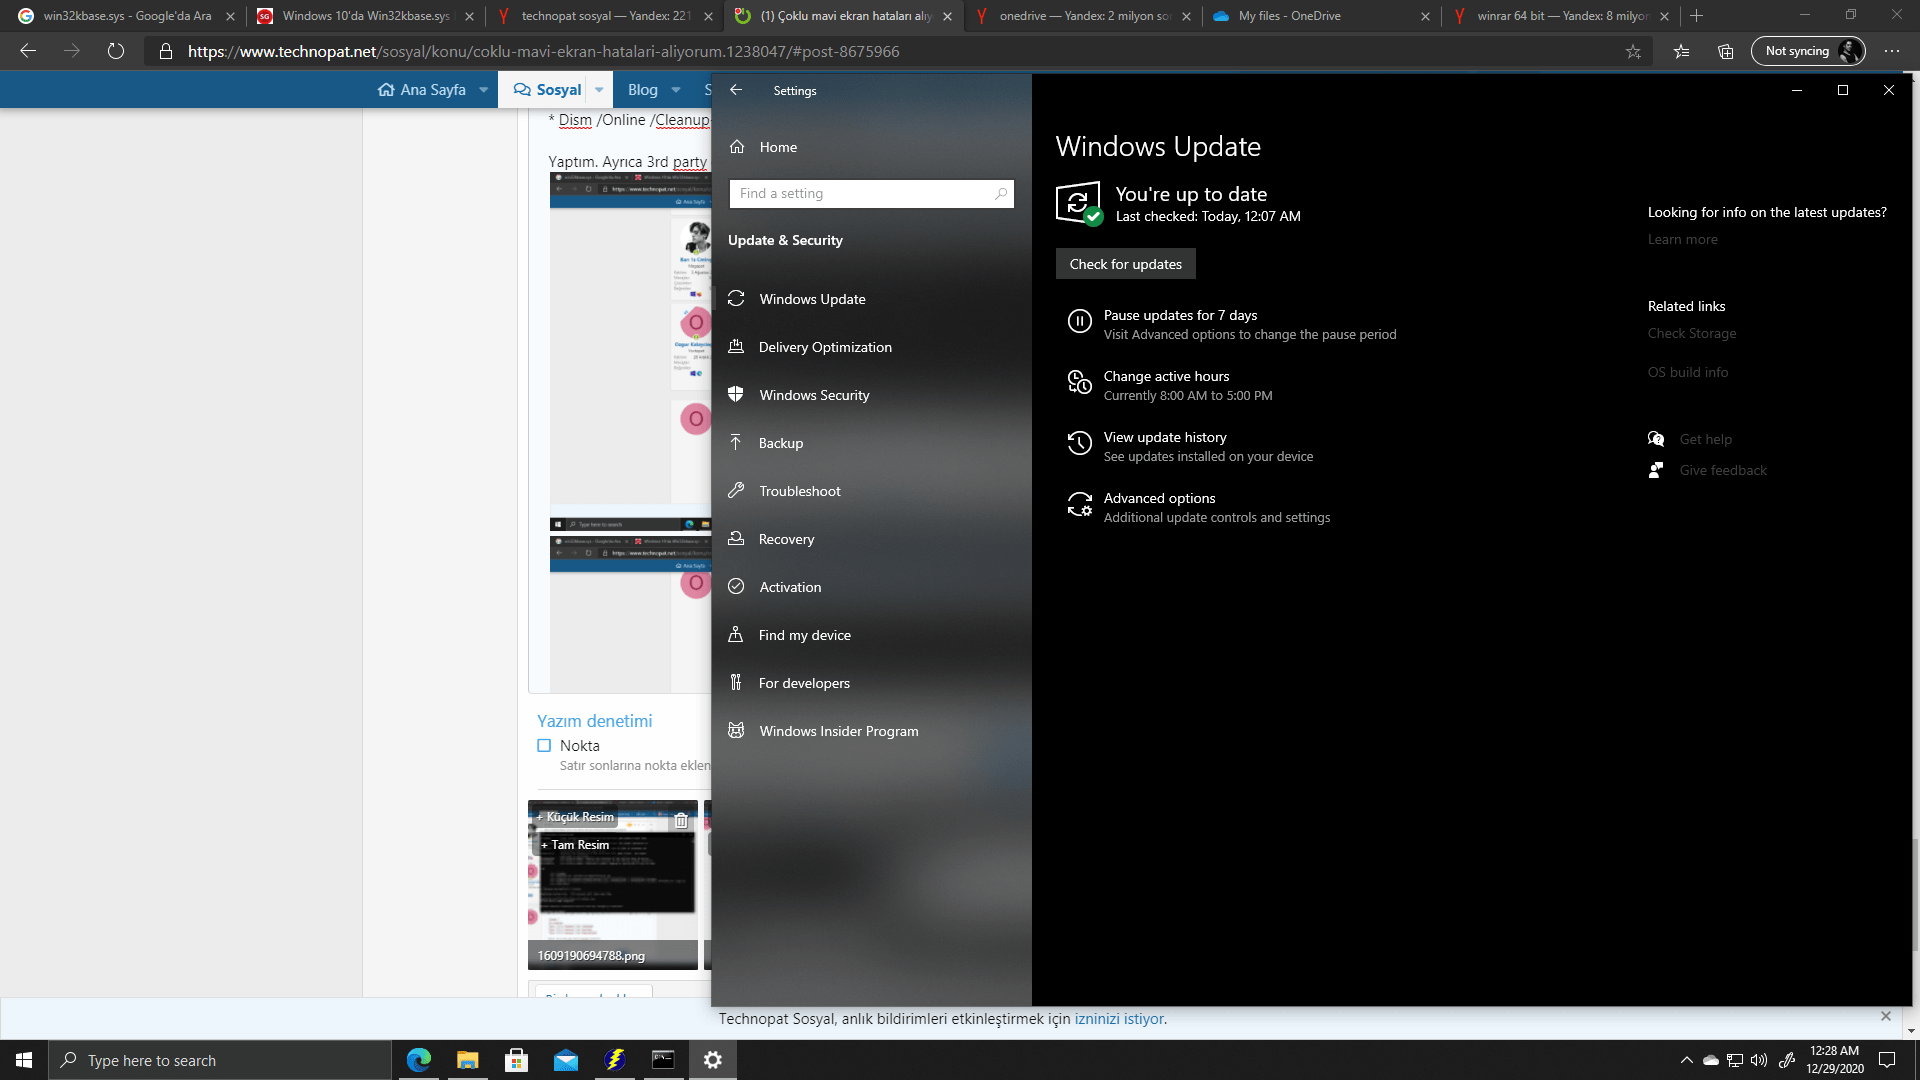Viewport: 1920px width, 1080px height.
Task: Click the Advanced options gear-arrows icon
Action: click(1079, 505)
